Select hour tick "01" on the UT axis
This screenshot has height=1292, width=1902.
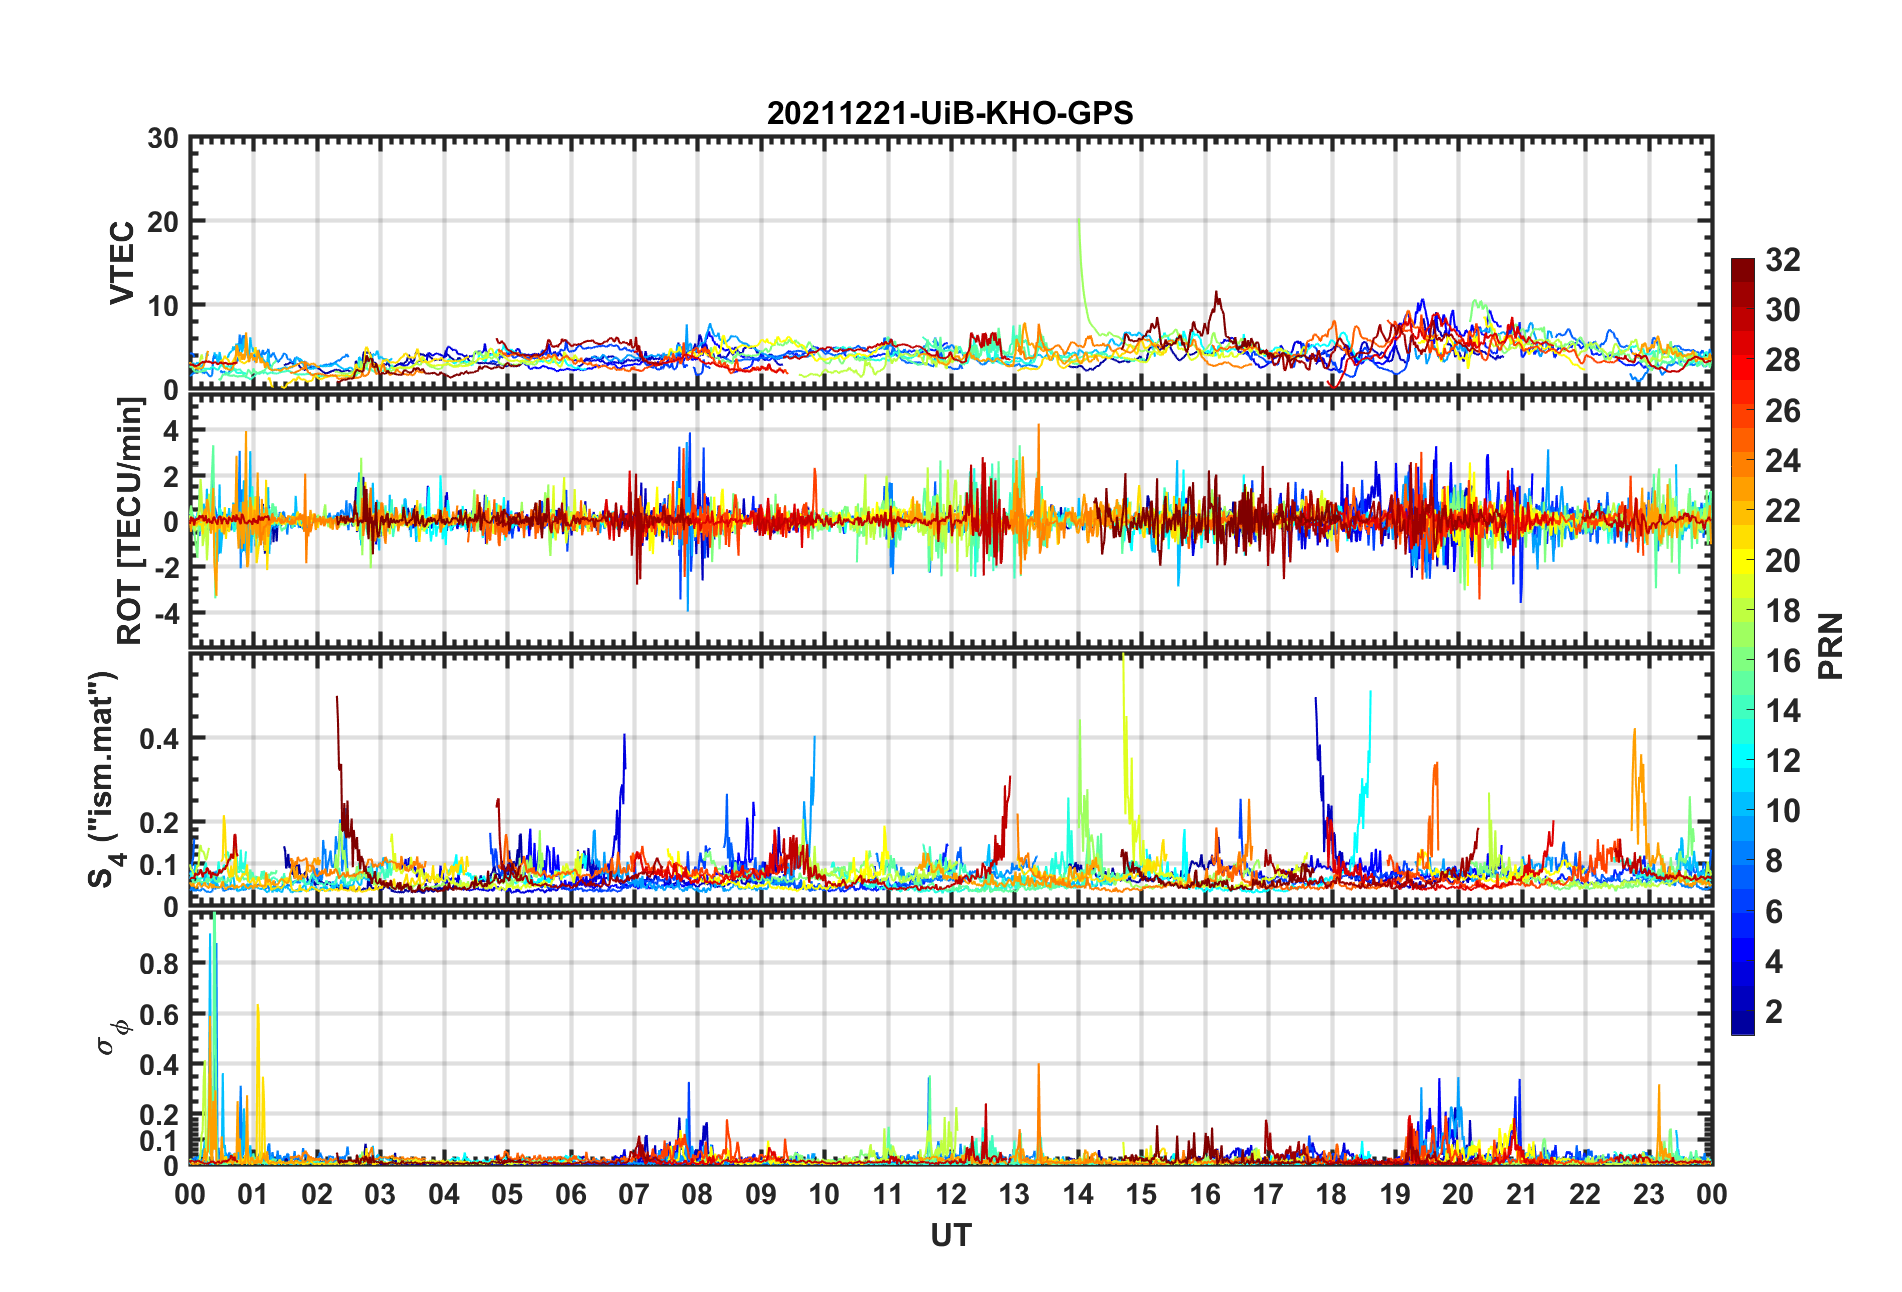253,1194
